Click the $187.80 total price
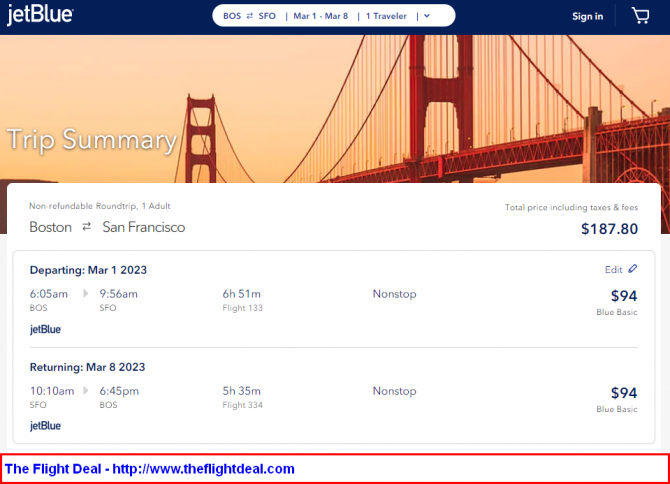The height and width of the screenshot is (484, 670). [609, 229]
